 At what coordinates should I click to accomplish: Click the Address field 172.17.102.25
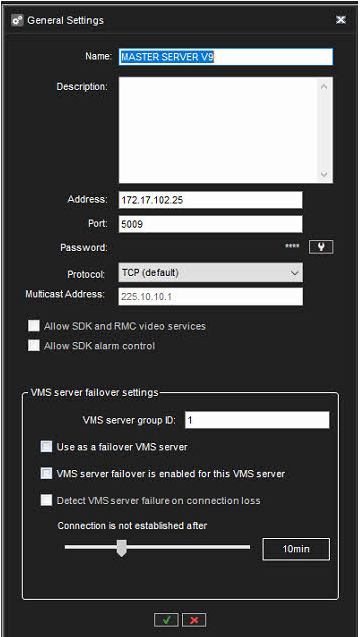210,200
